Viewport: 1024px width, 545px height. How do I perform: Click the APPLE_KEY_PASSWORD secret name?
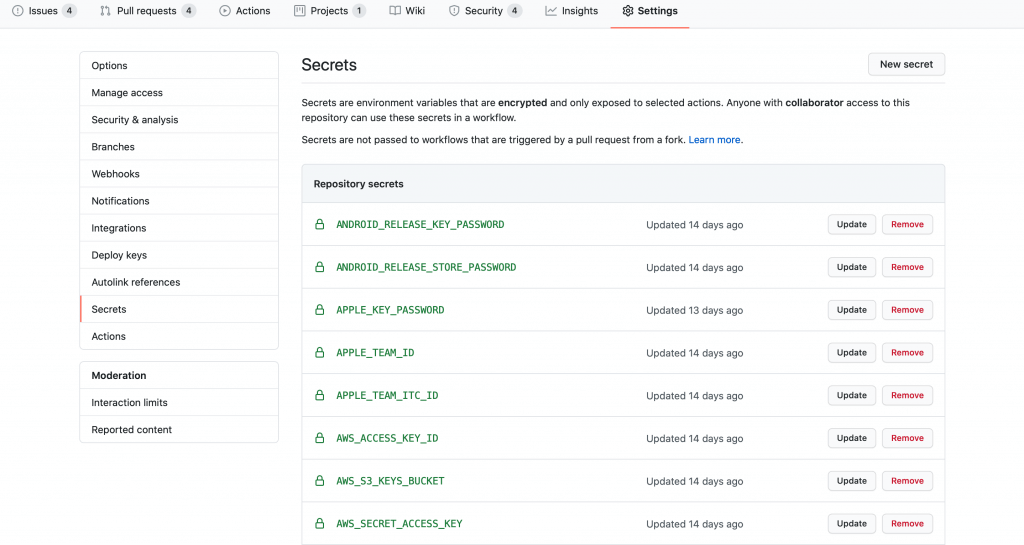390,310
